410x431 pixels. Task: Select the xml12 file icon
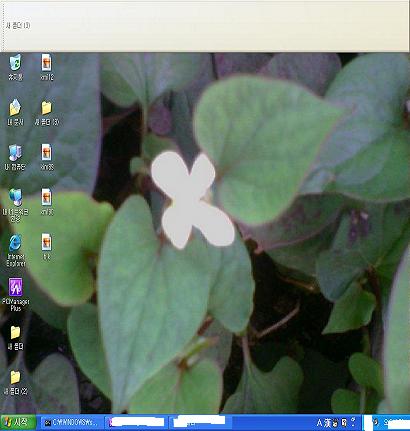point(47,67)
